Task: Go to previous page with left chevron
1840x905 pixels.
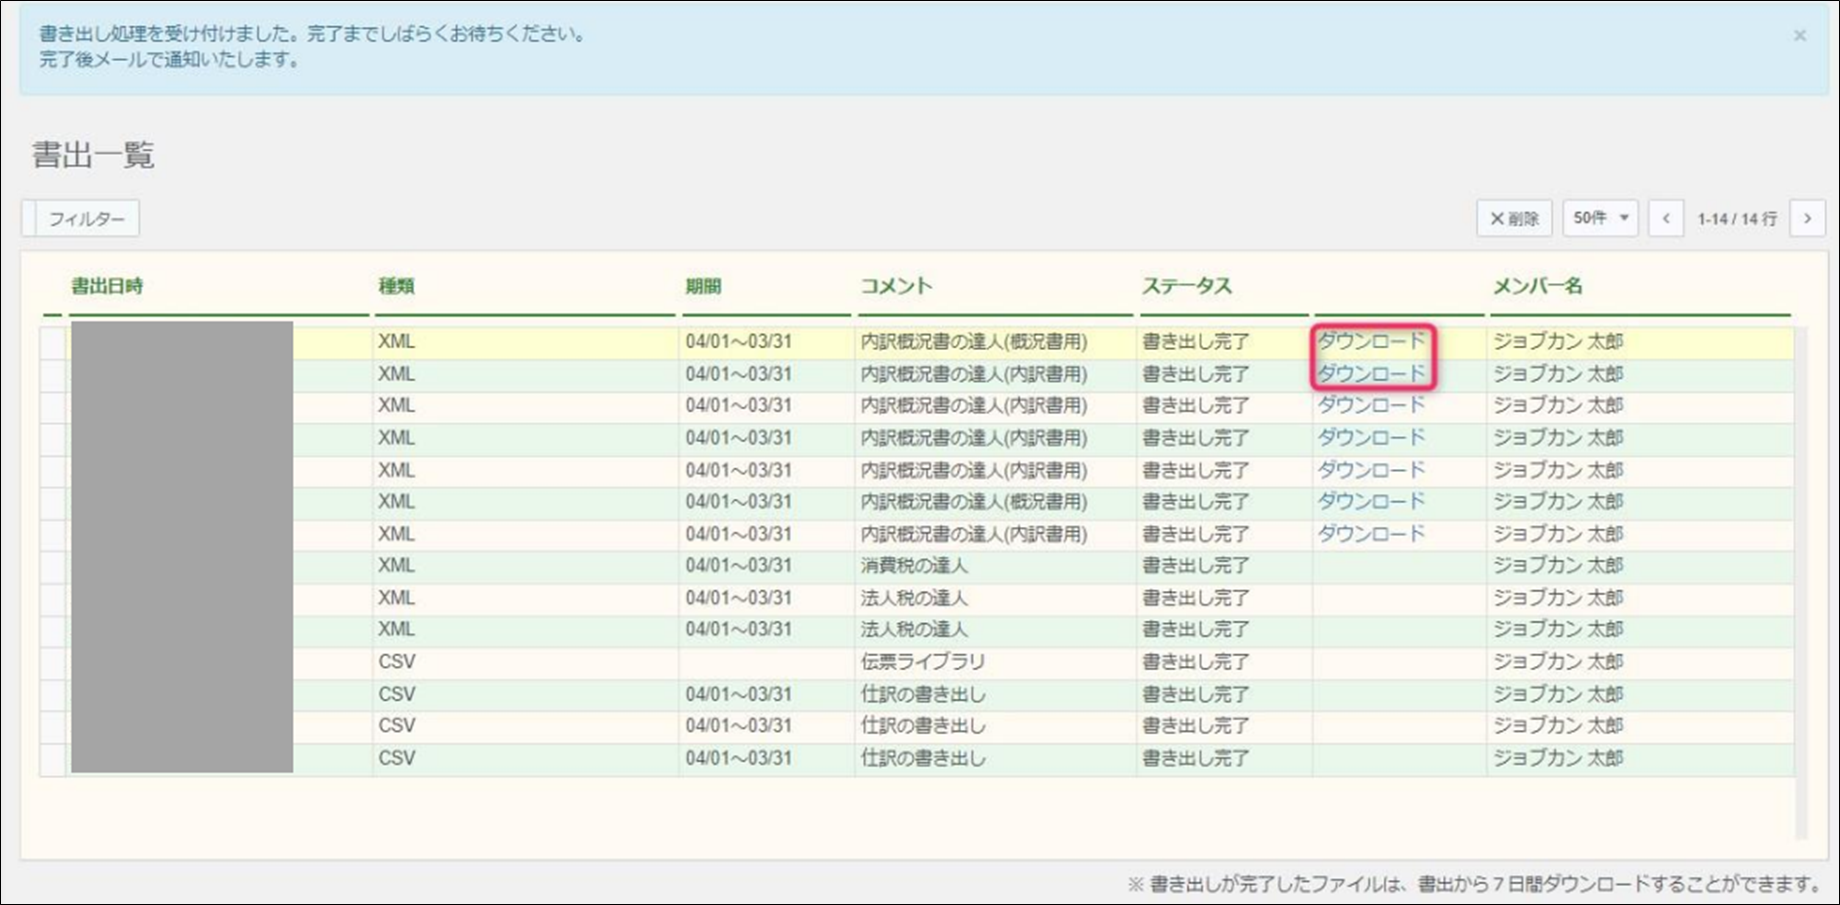Action: (x=1666, y=218)
